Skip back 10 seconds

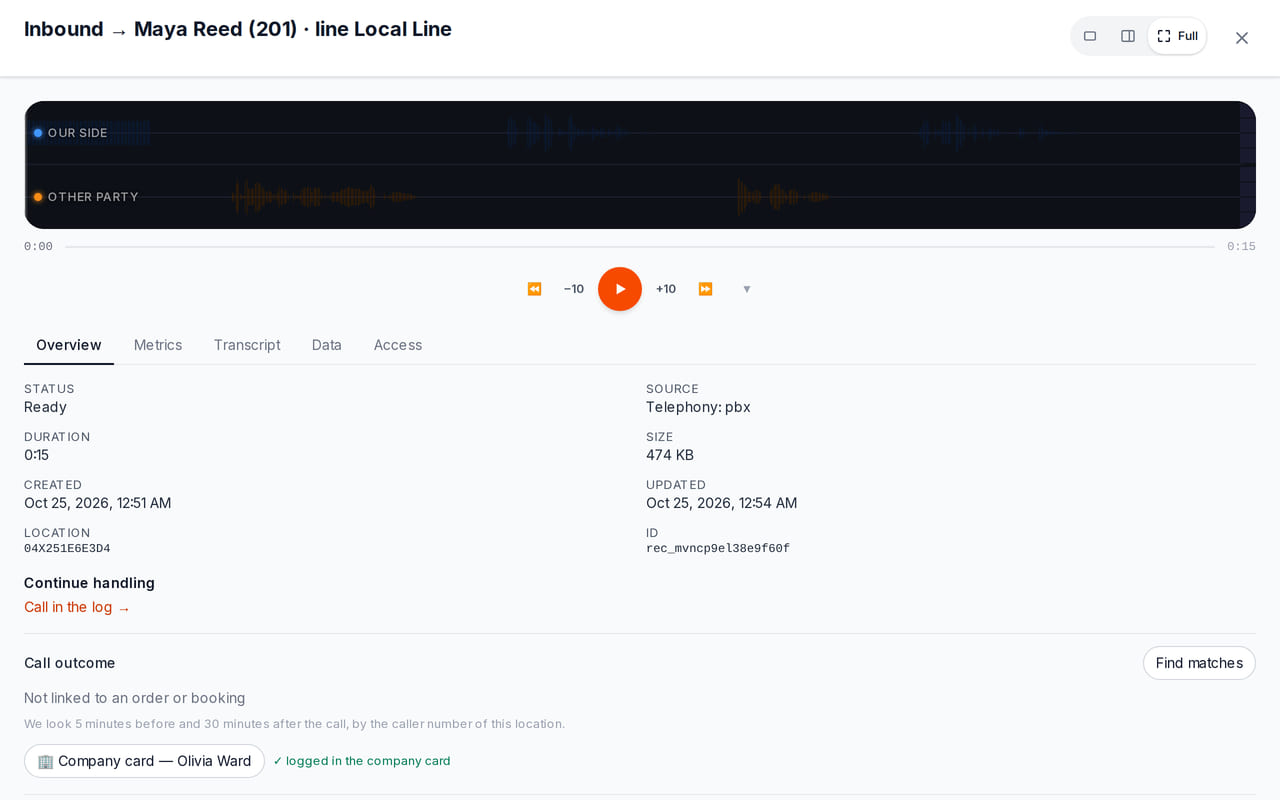(574, 289)
